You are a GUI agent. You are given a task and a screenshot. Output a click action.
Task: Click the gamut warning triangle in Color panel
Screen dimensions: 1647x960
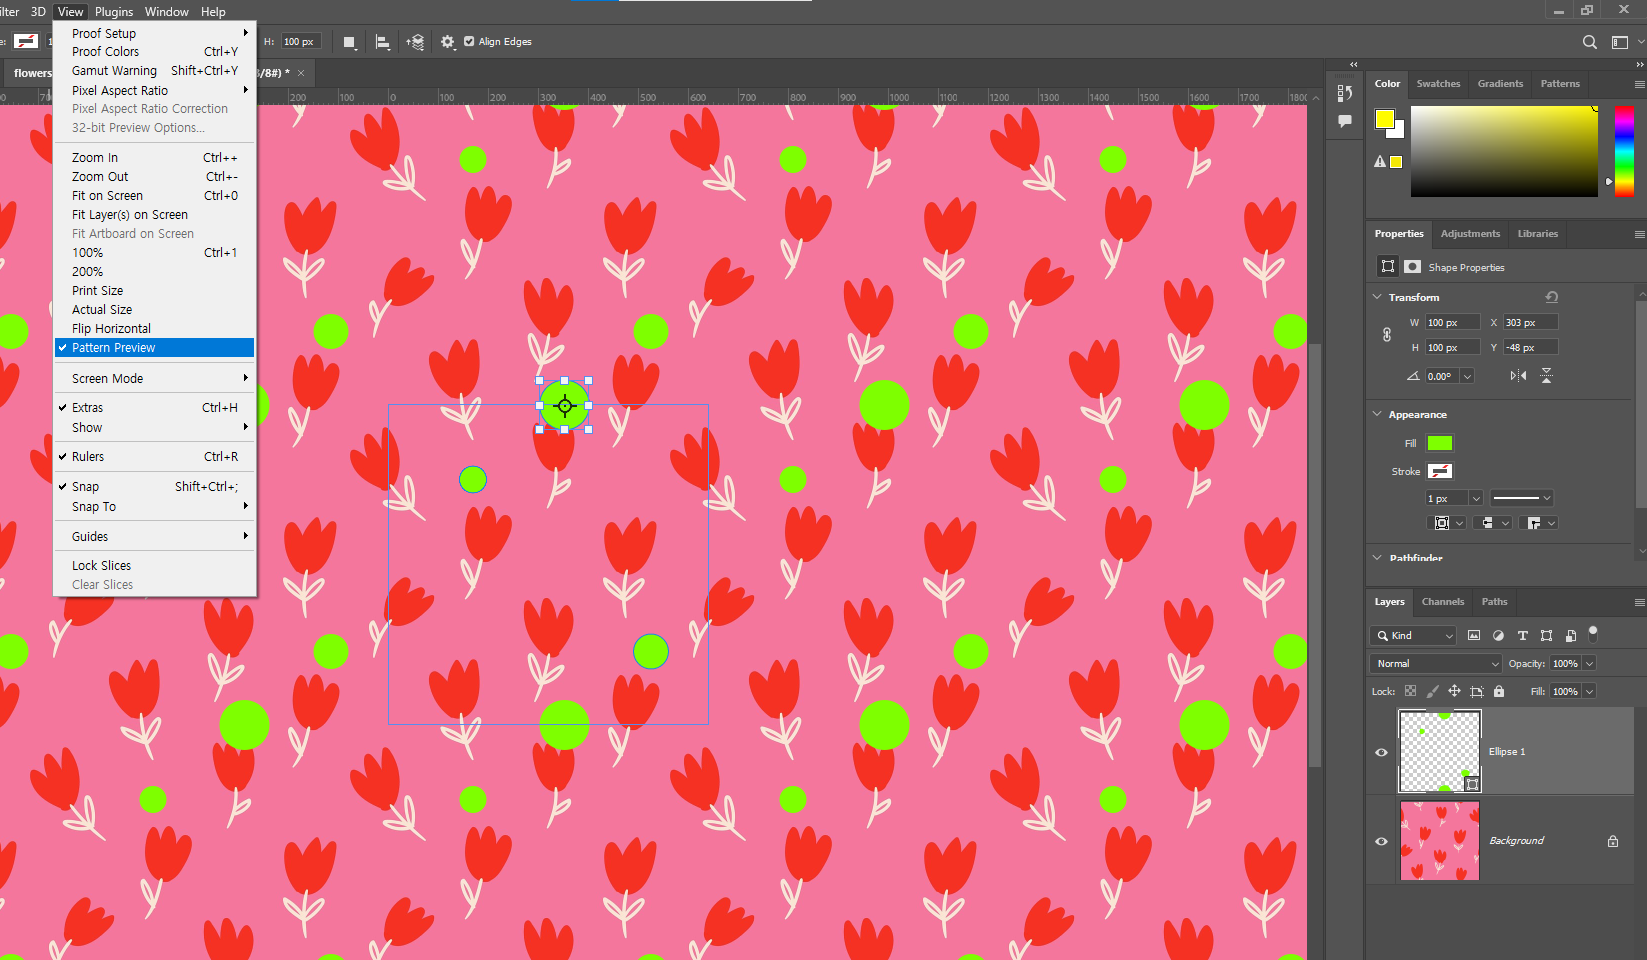(x=1380, y=161)
